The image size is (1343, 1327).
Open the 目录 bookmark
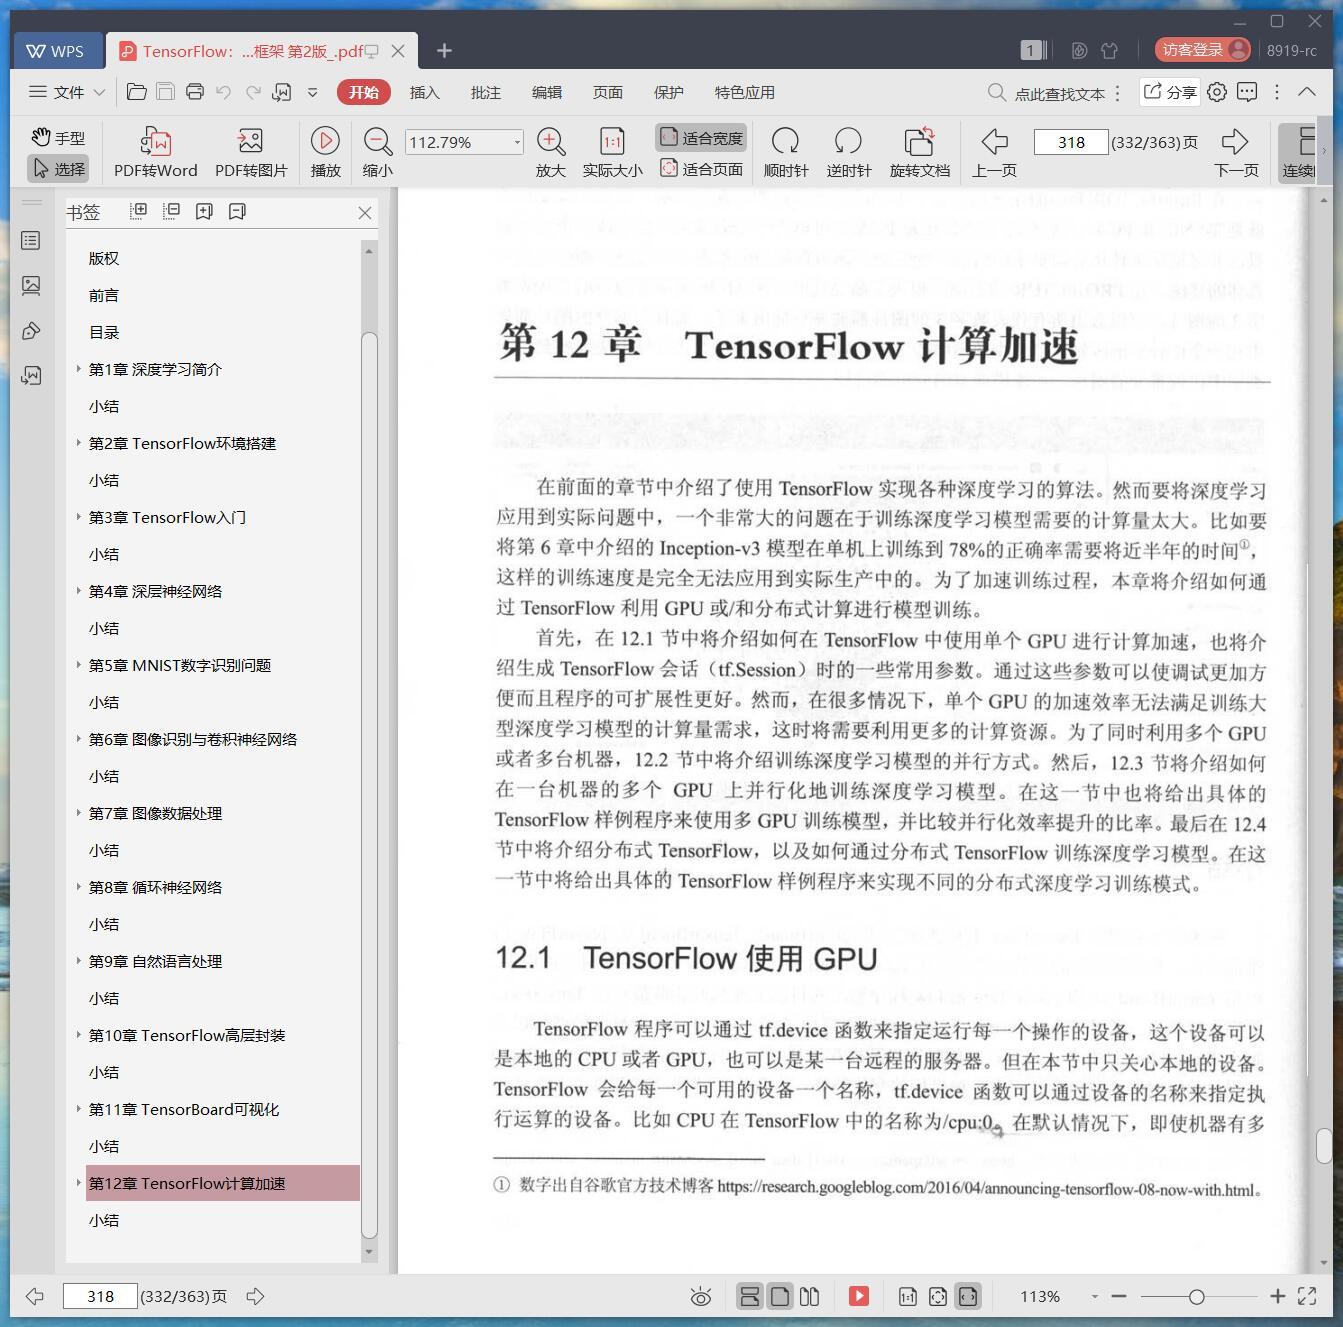(104, 332)
